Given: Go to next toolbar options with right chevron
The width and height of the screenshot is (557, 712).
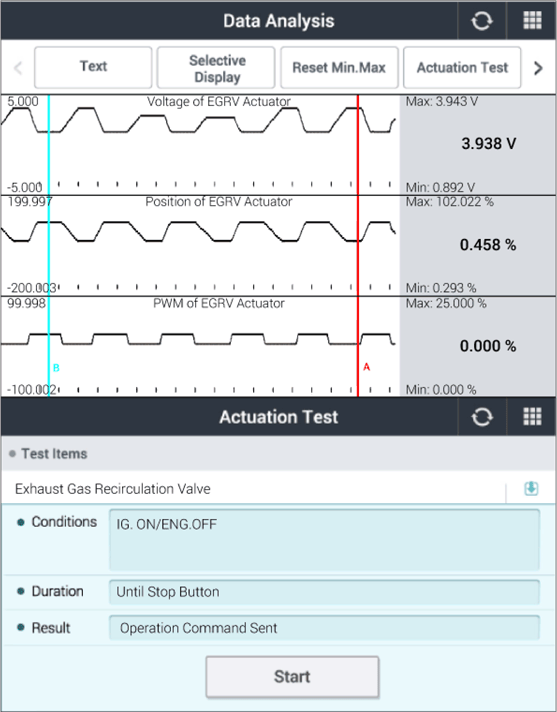Looking at the screenshot, I should pos(538,68).
